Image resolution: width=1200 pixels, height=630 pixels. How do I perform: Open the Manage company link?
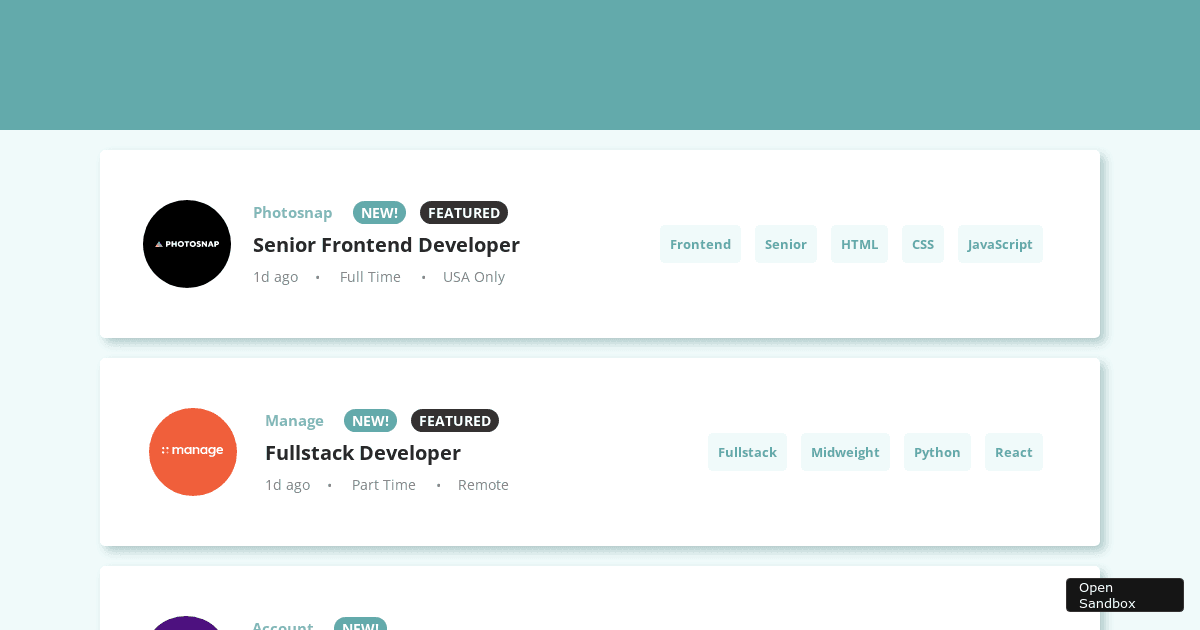click(294, 421)
